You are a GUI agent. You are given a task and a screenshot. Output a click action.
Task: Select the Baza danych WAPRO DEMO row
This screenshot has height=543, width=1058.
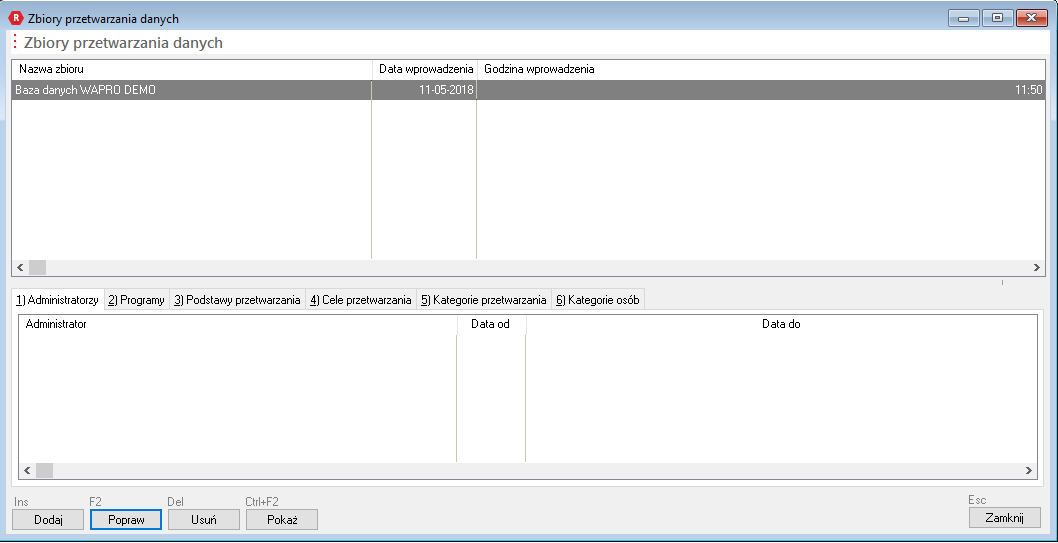tap(529, 90)
